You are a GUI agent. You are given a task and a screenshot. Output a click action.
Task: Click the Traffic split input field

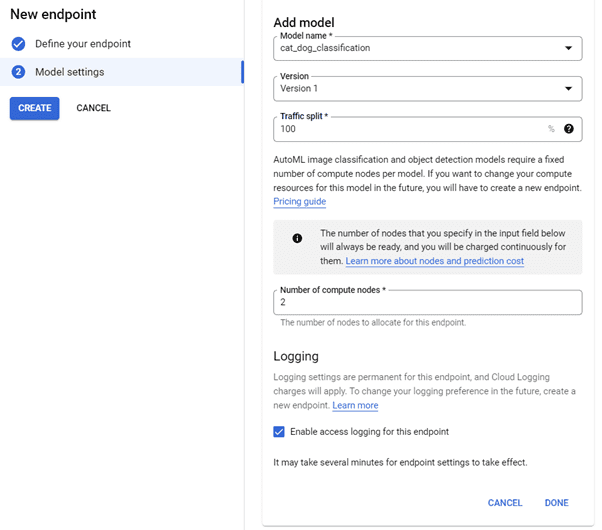click(428, 129)
